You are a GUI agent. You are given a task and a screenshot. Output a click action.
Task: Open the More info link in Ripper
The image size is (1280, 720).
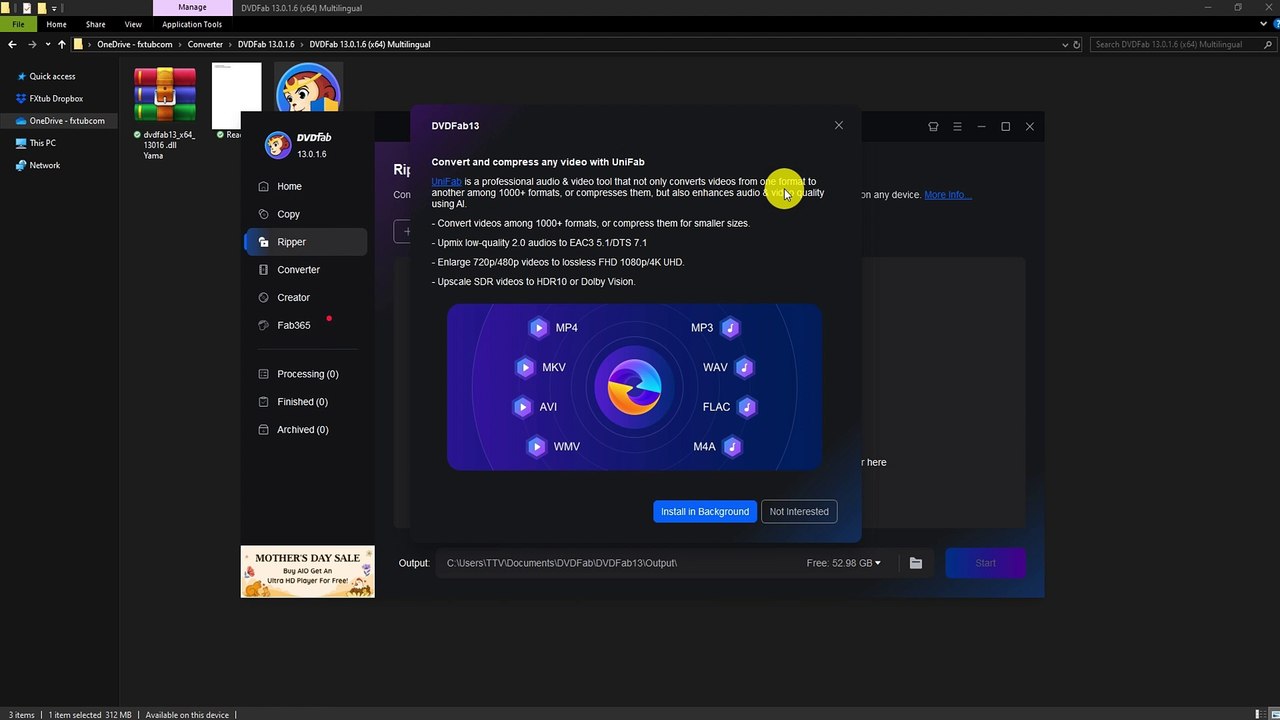point(947,195)
